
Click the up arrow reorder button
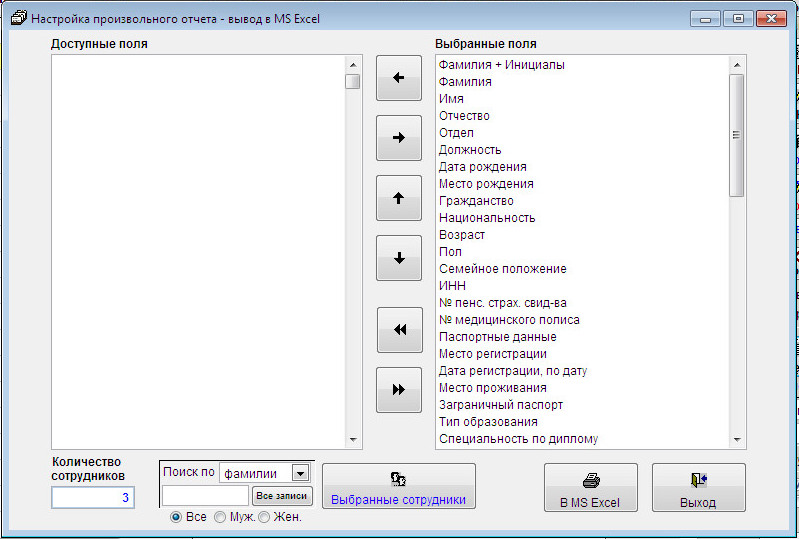398,198
